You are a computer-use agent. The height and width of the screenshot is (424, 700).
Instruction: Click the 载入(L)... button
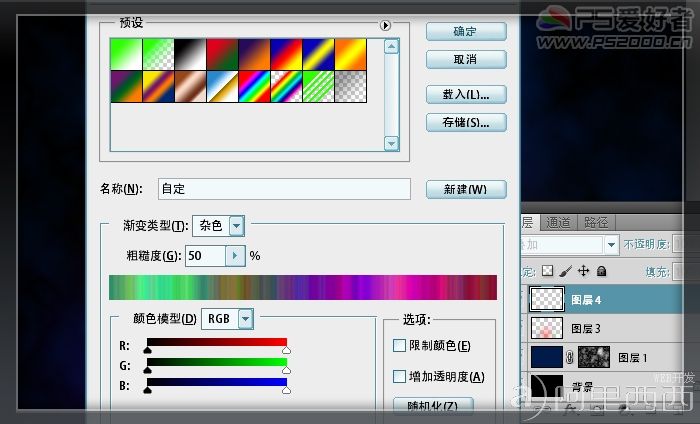pyautogui.click(x=466, y=95)
